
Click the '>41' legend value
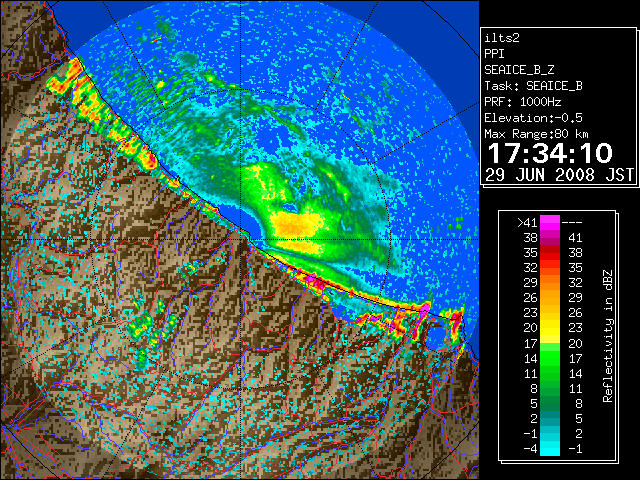[x=527, y=223]
